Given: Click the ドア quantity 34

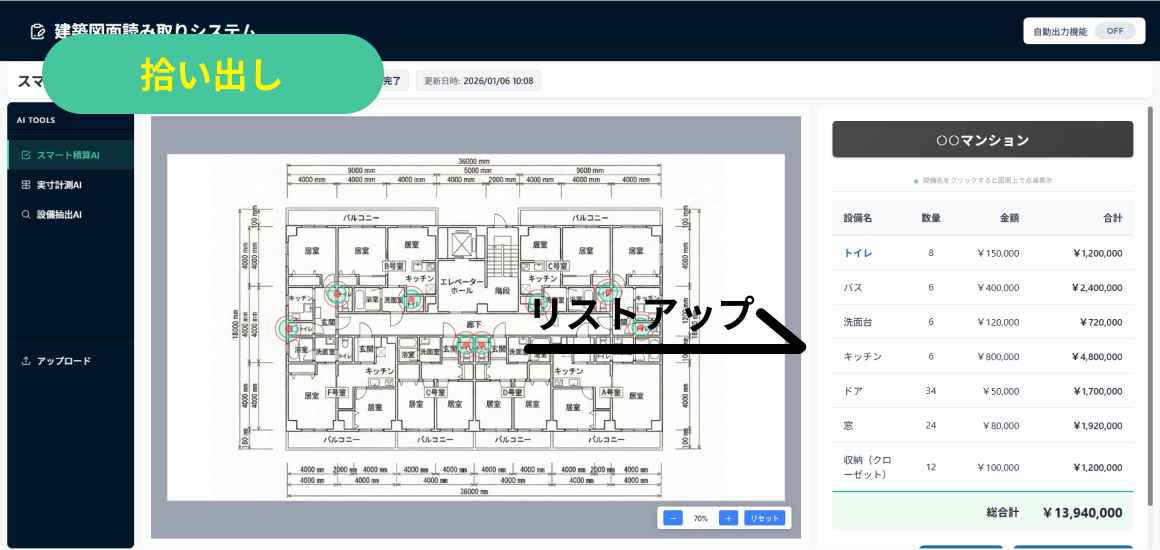Looking at the screenshot, I should (x=931, y=391).
